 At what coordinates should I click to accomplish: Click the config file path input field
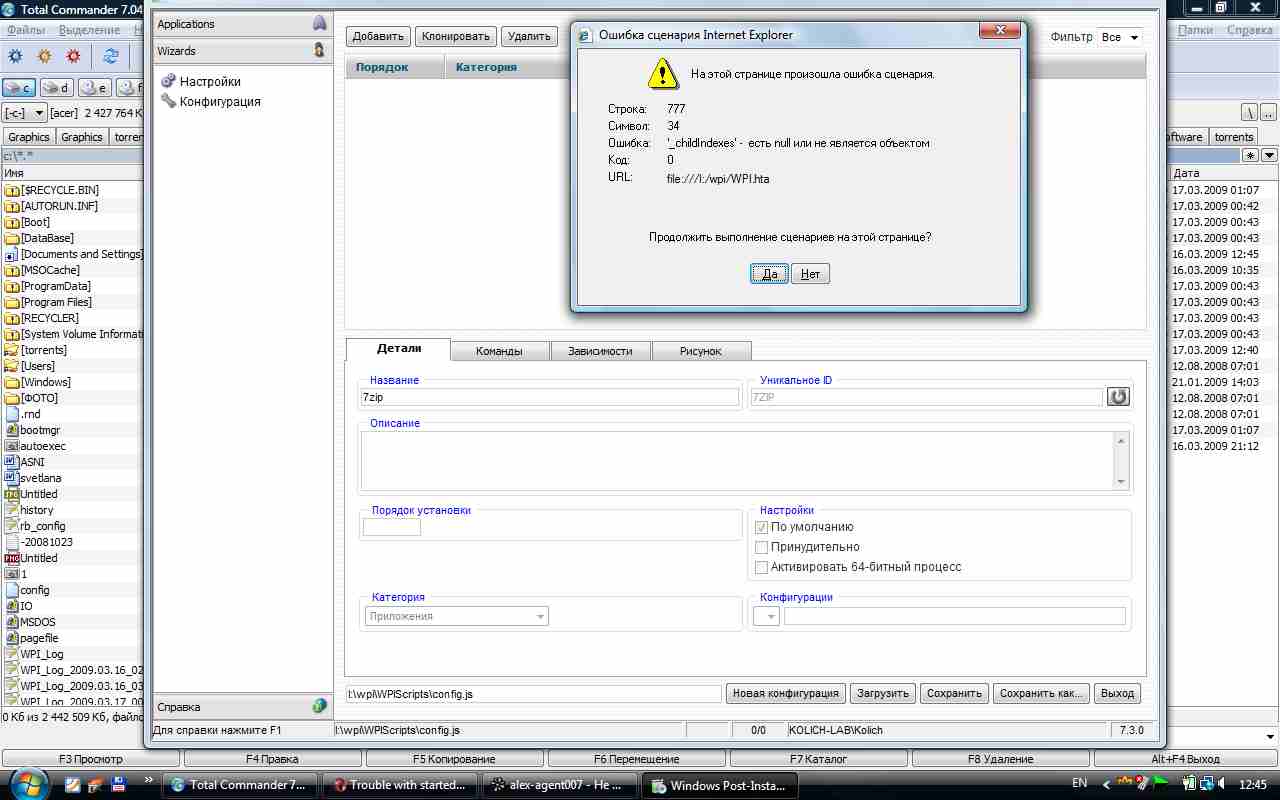click(533, 693)
